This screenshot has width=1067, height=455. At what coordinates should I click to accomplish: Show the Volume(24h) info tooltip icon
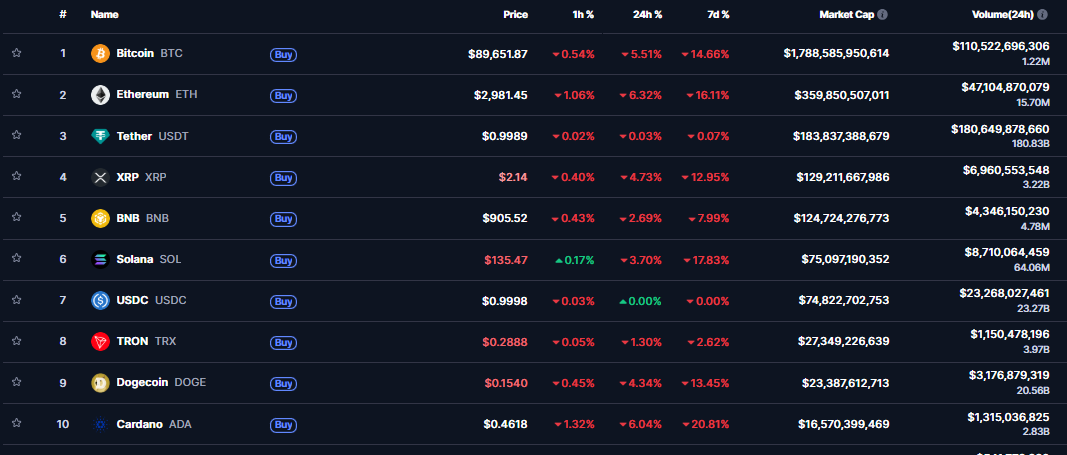1043,15
